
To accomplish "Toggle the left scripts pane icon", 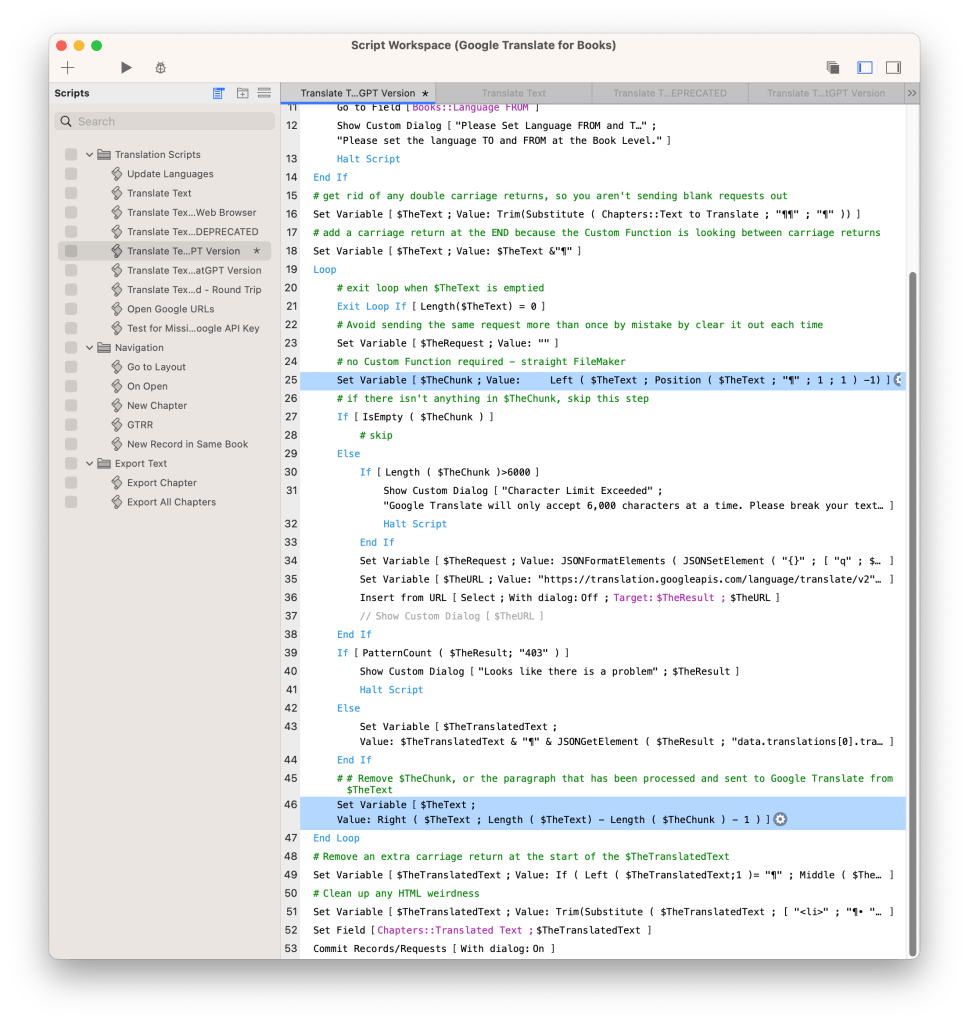I will point(865,68).
